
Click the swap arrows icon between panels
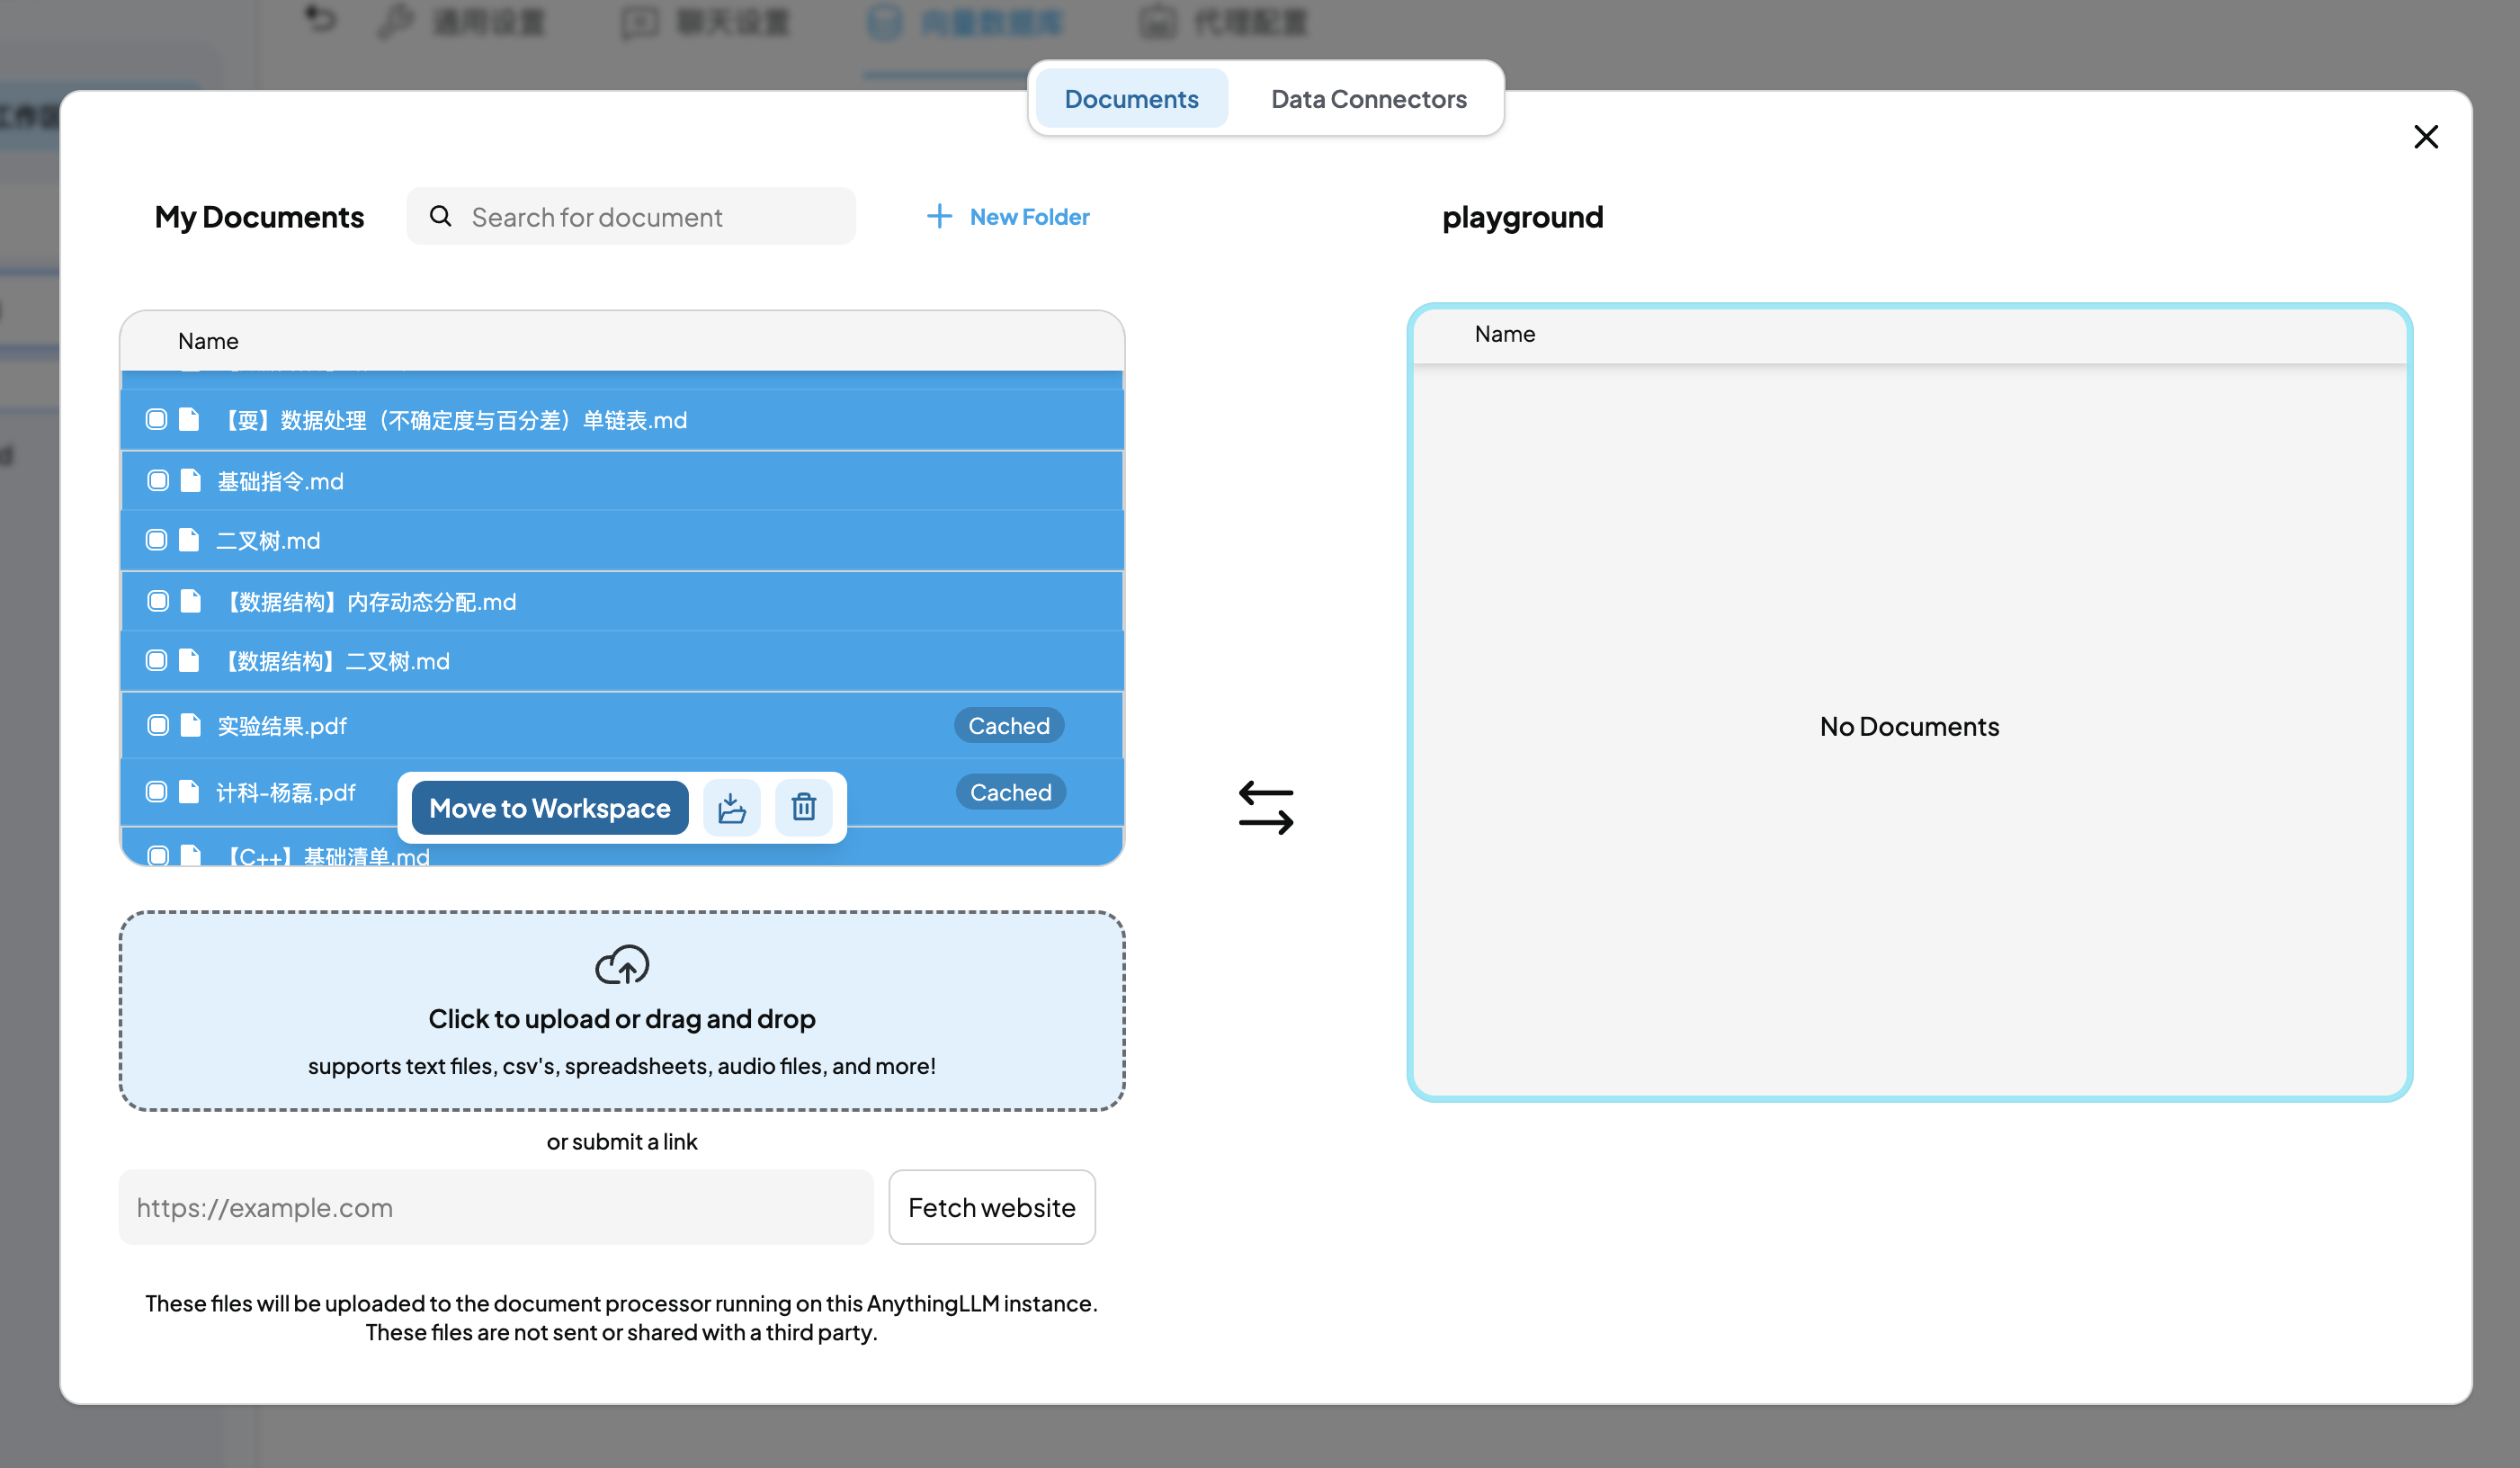coord(1265,807)
